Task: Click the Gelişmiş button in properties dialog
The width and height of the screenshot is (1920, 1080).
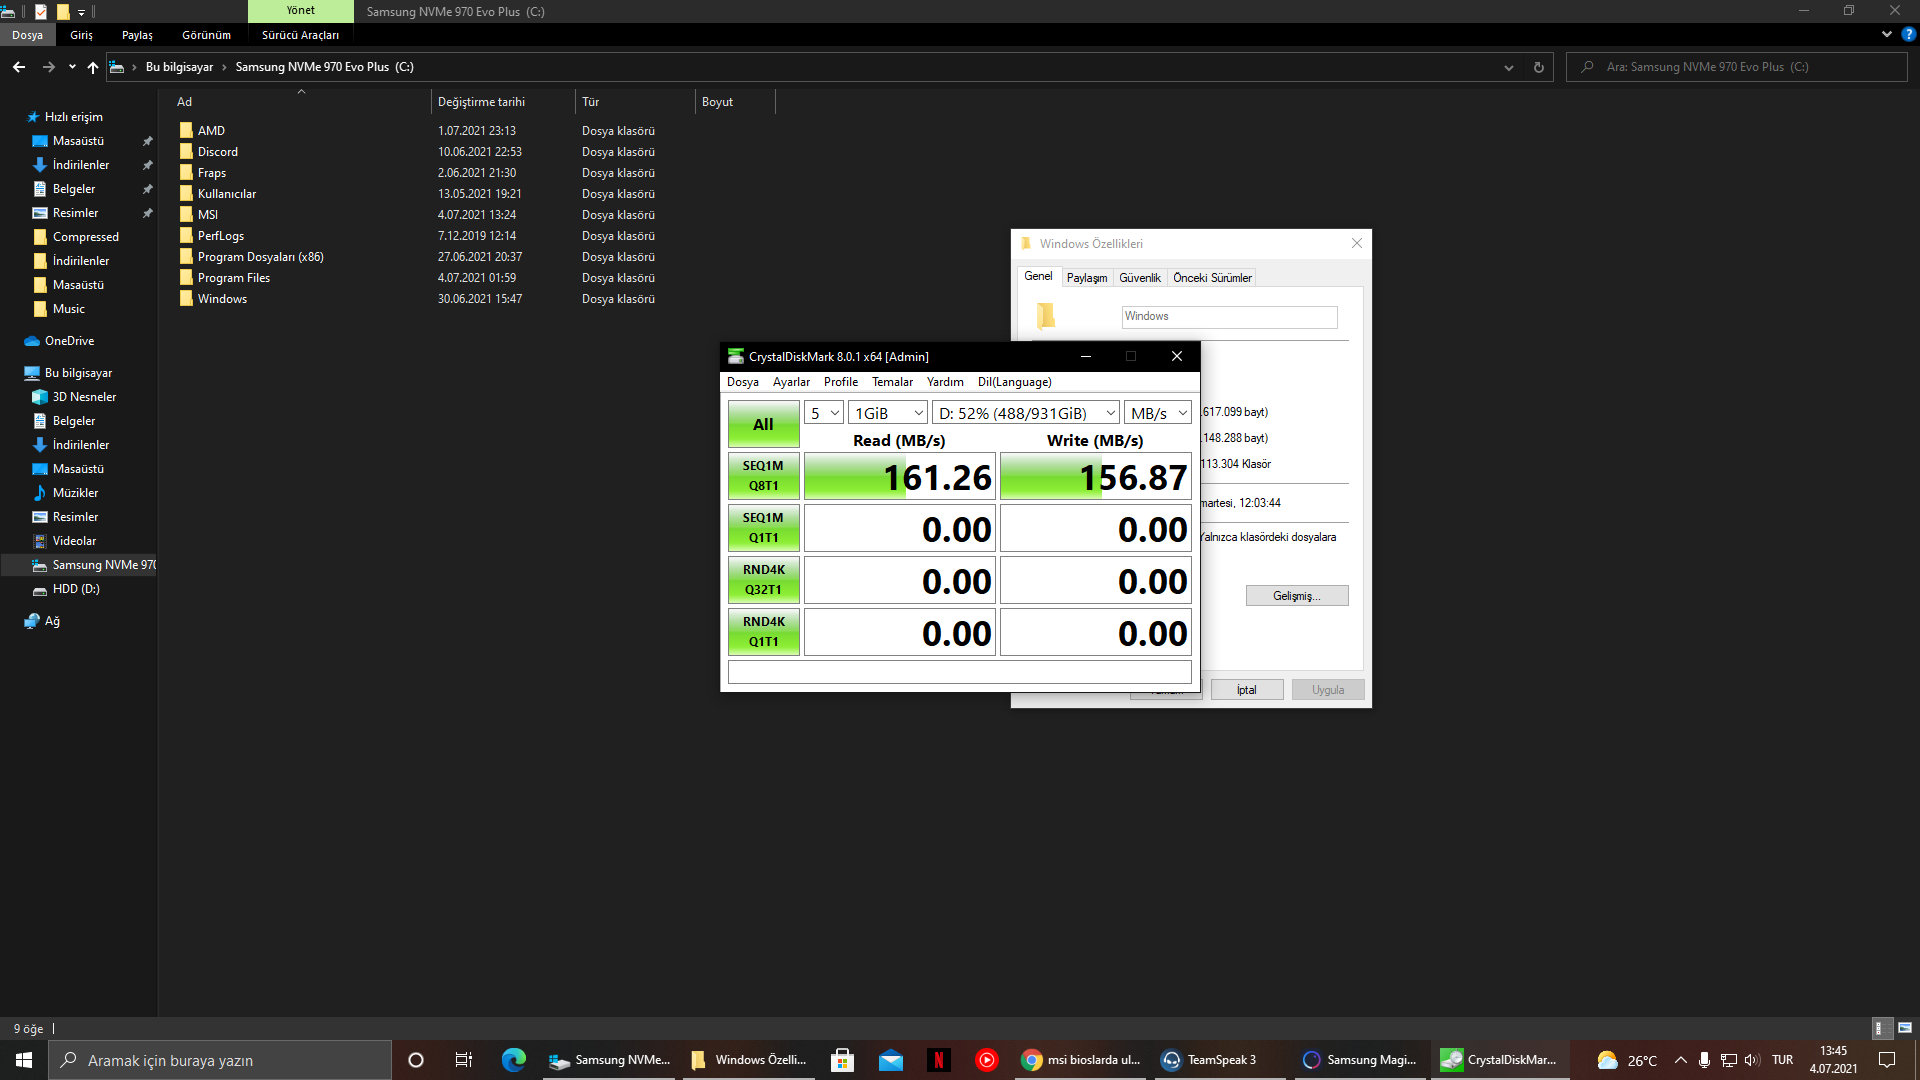Action: pyautogui.click(x=1297, y=596)
